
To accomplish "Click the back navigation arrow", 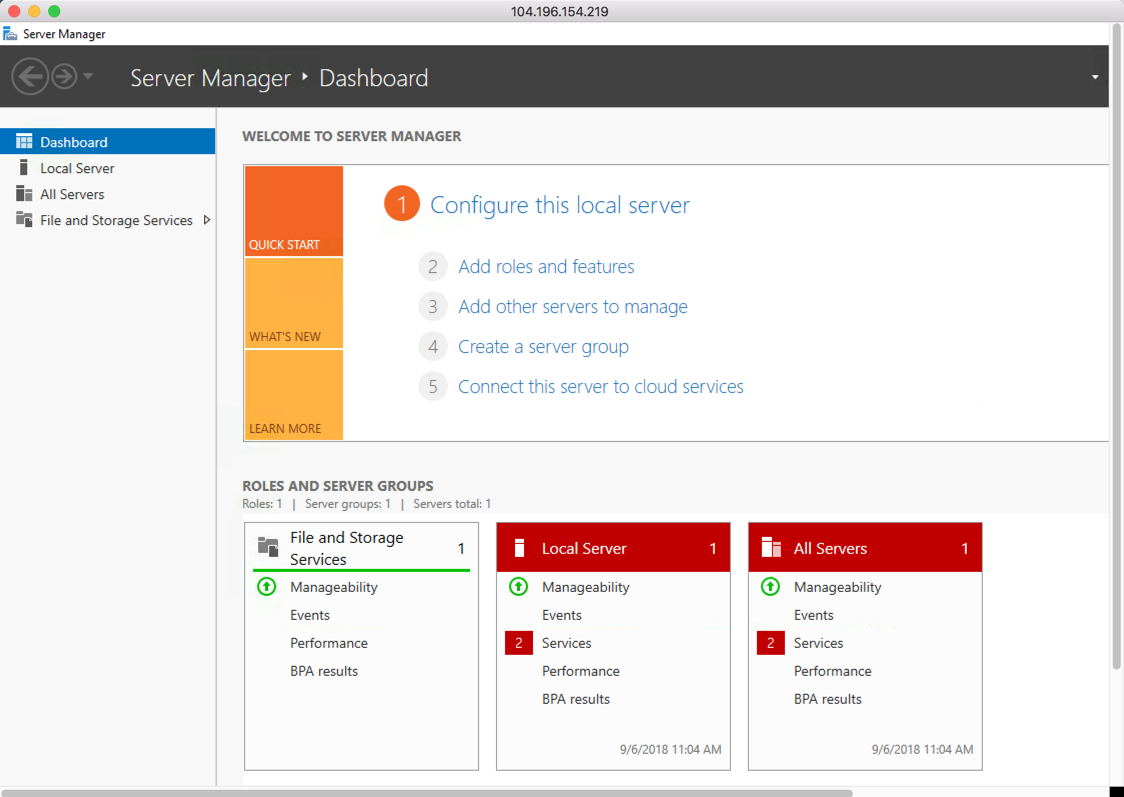I will pos(30,76).
